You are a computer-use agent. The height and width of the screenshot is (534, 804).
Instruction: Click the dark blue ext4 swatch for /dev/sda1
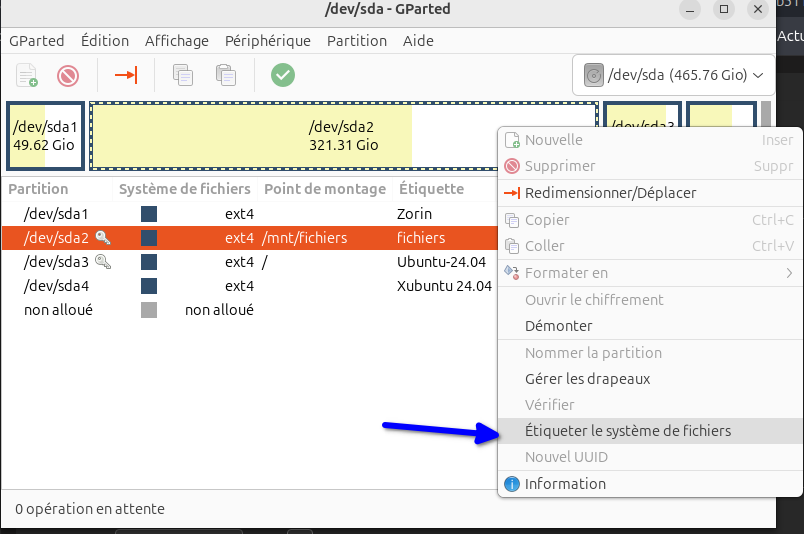point(149,214)
